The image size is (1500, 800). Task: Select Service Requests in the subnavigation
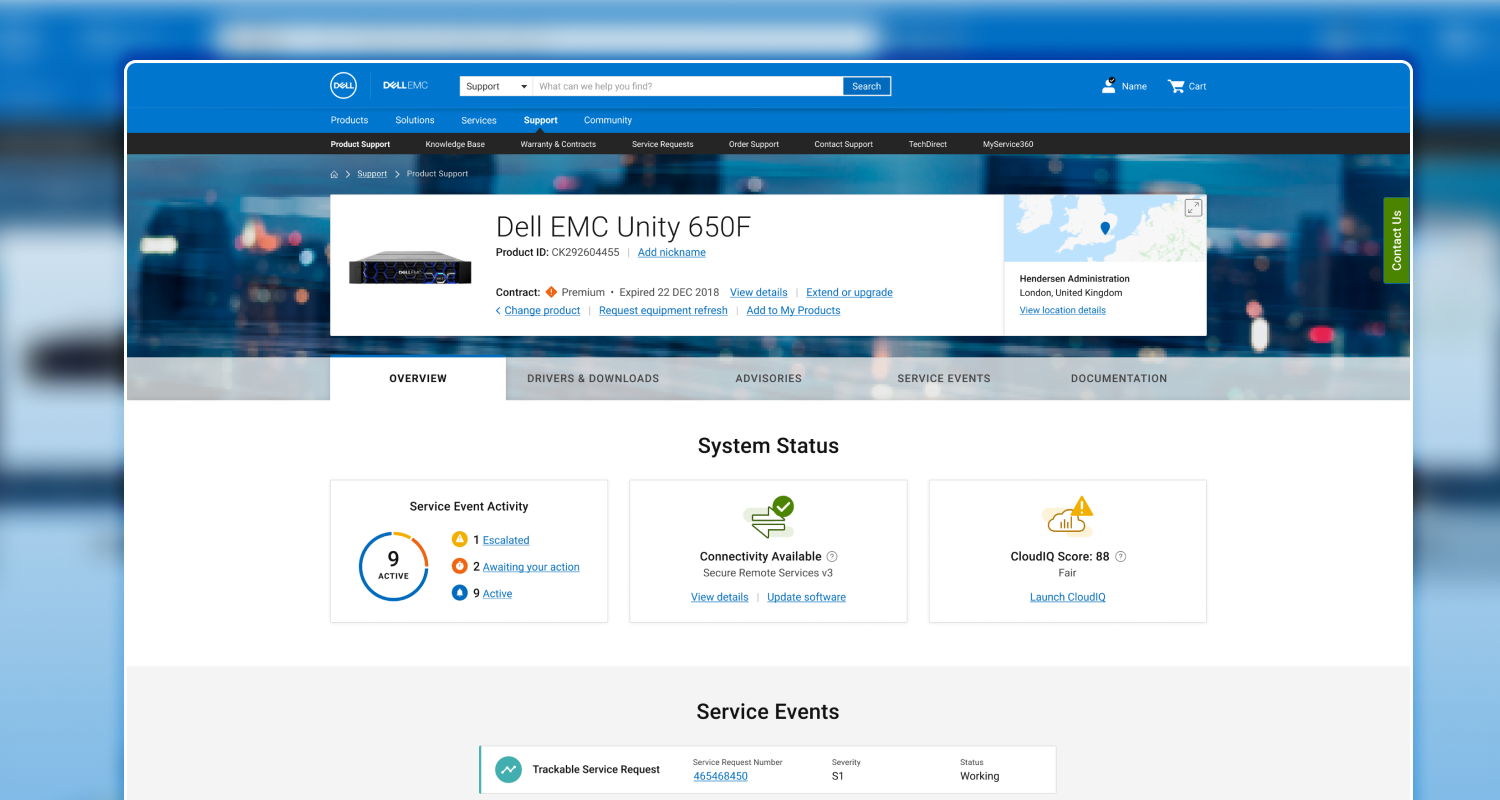pos(663,144)
